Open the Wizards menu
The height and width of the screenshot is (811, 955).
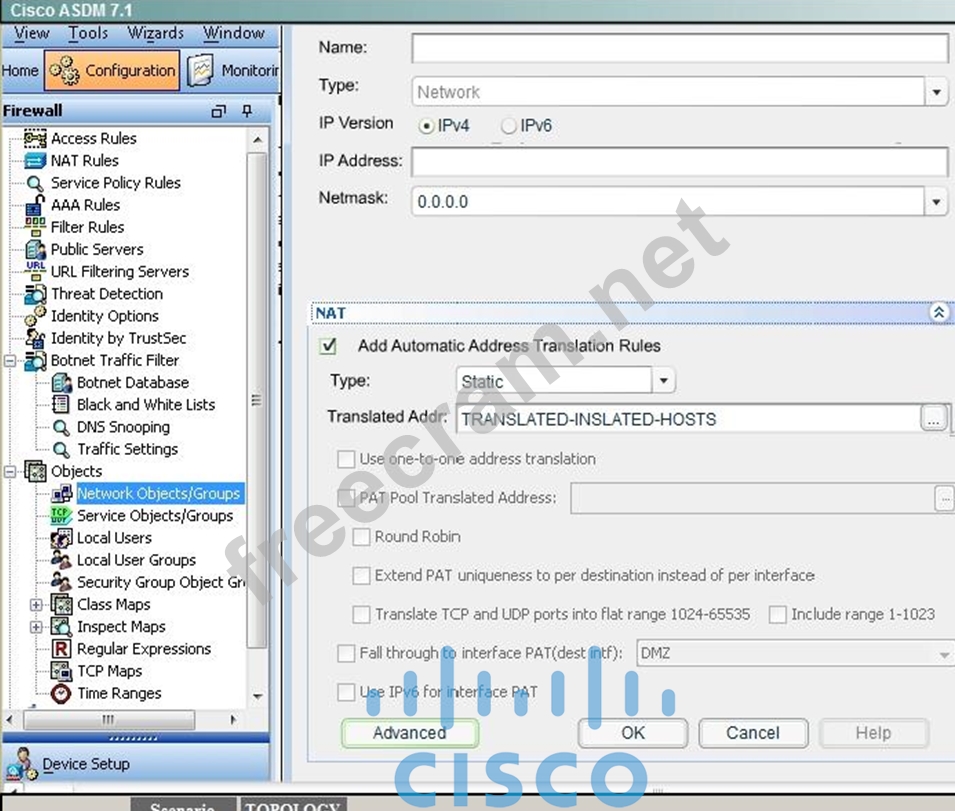(155, 33)
